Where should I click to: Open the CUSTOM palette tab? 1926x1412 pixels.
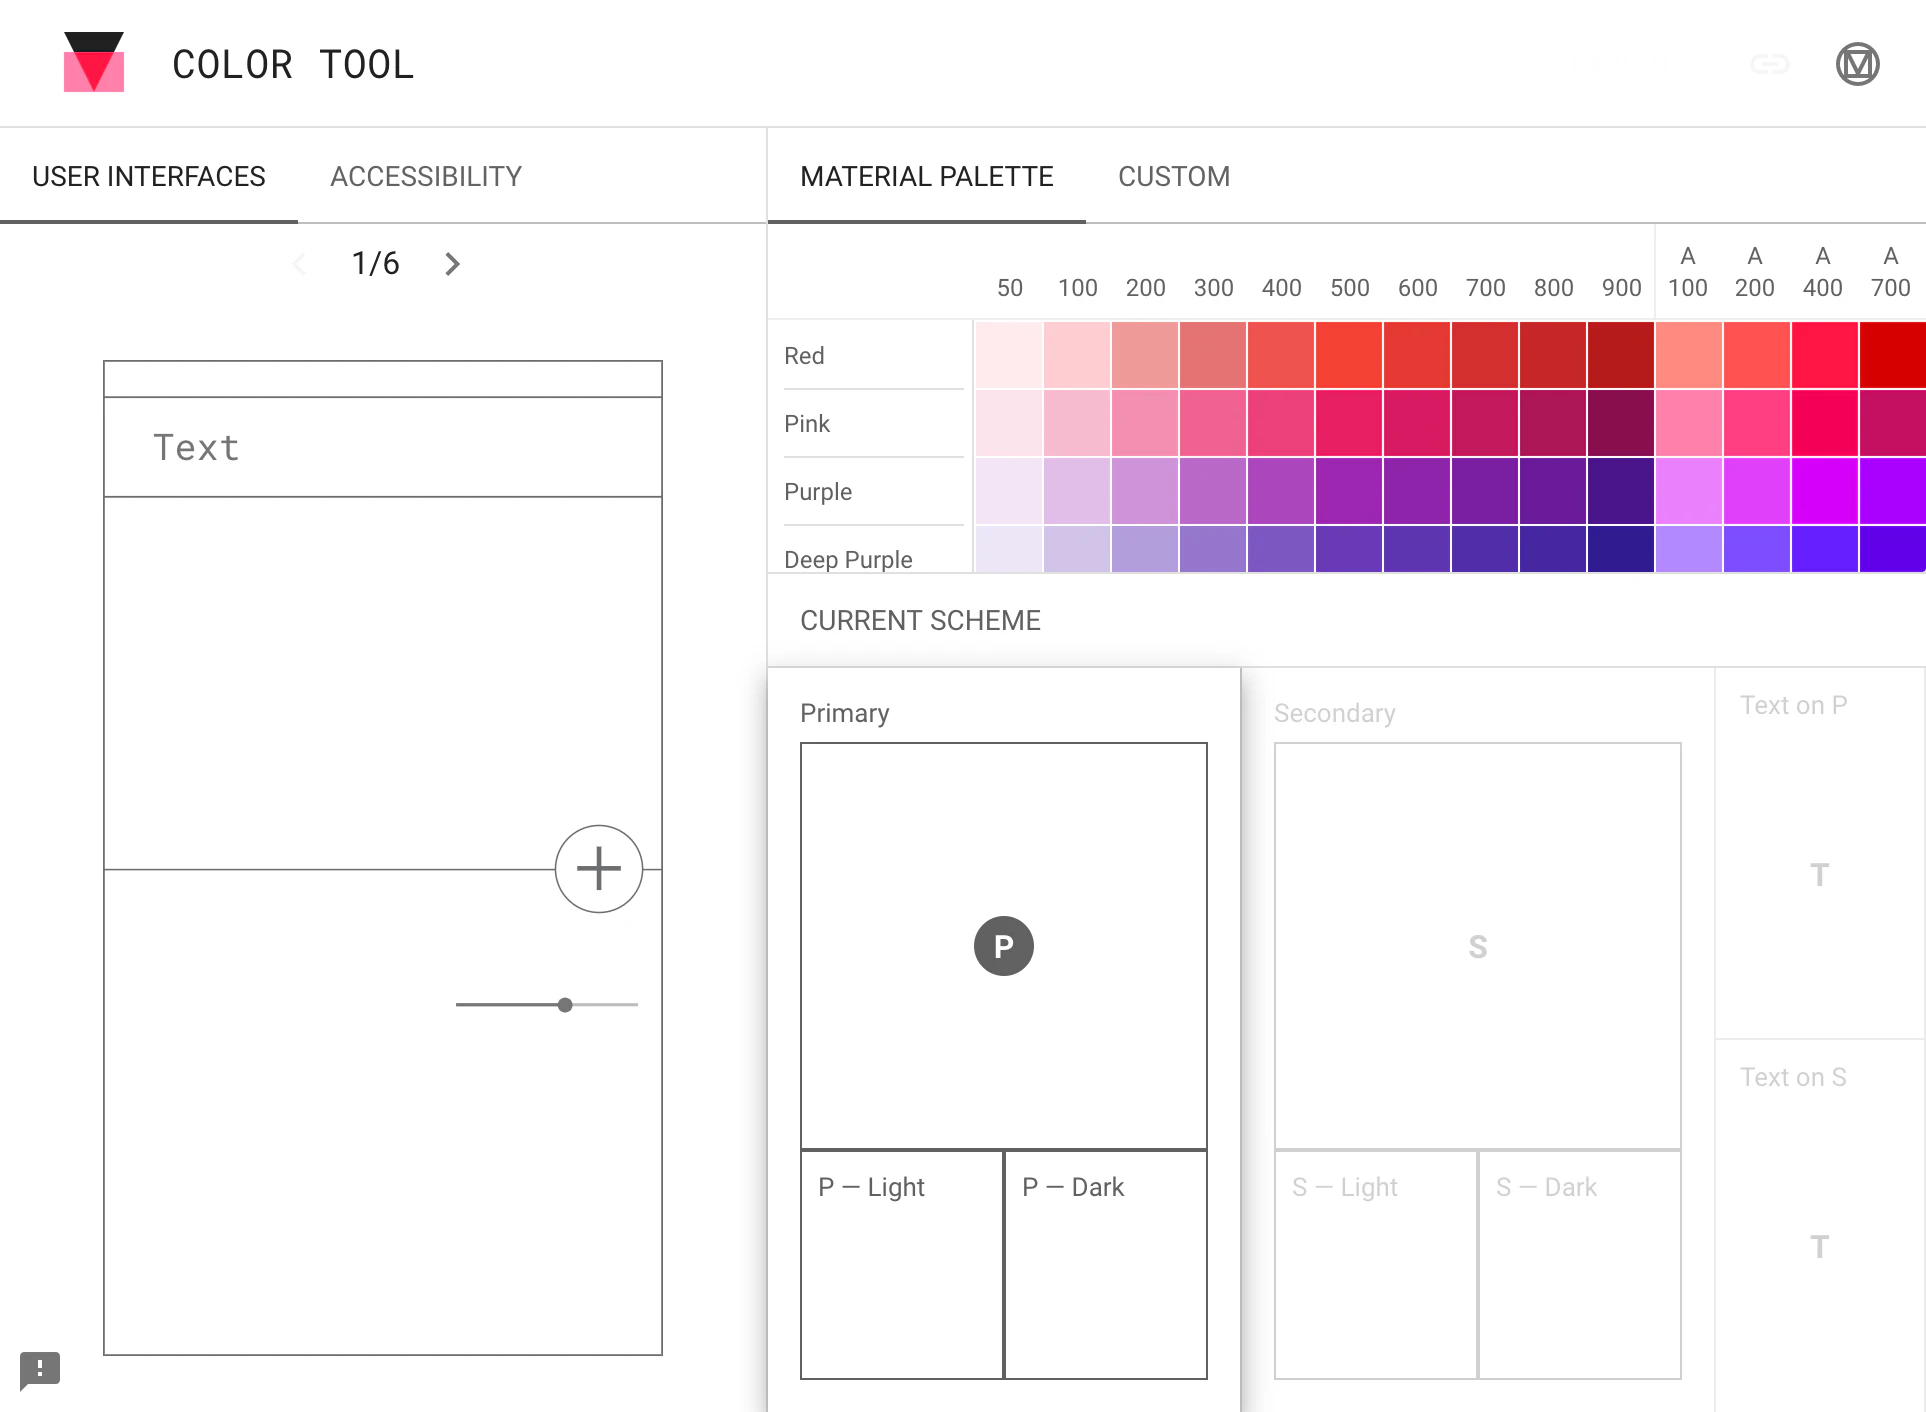click(1174, 176)
